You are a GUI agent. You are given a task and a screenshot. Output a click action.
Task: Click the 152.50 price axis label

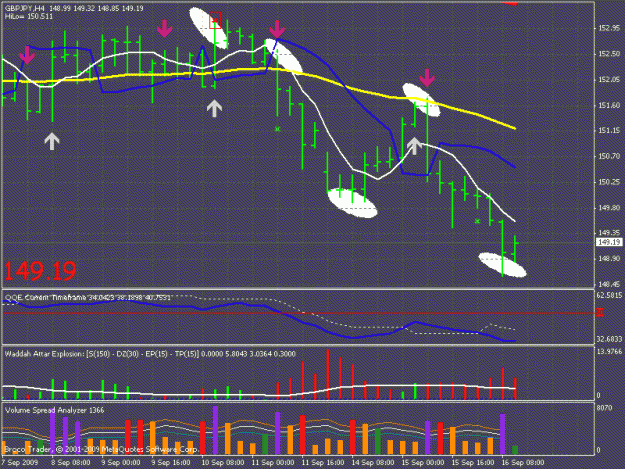pos(609,54)
